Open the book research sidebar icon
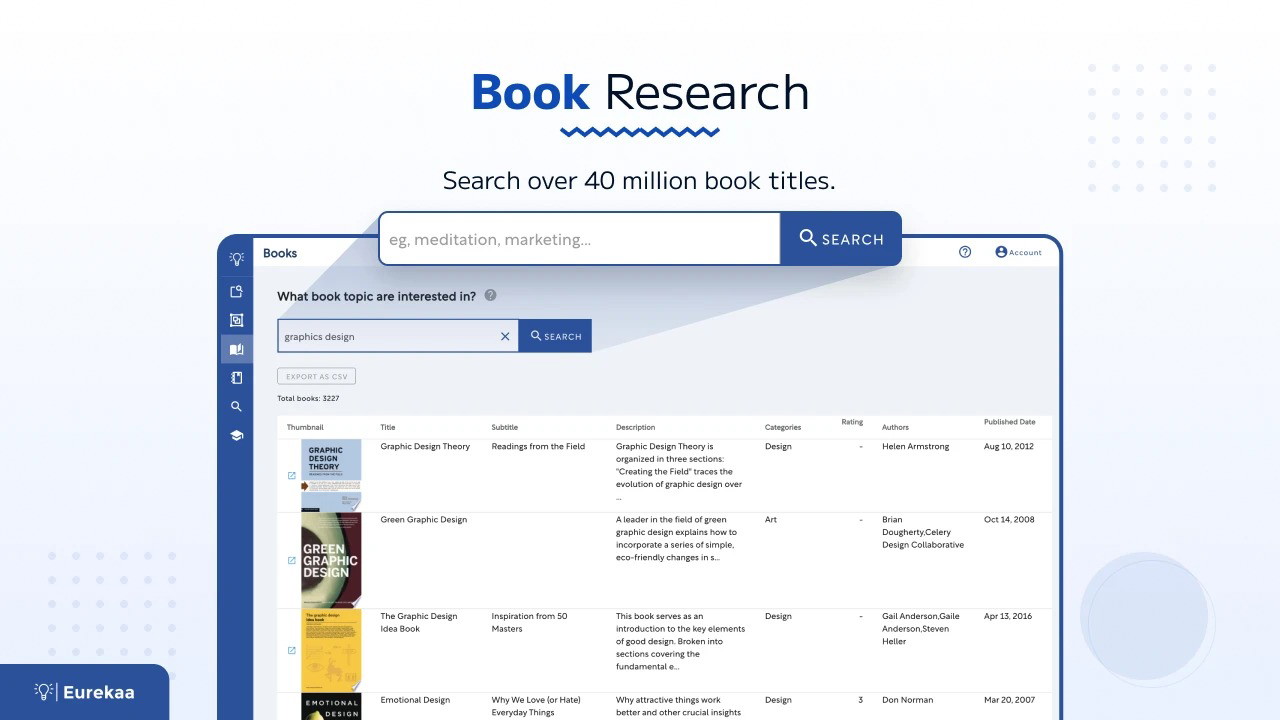The image size is (1280, 720). pyautogui.click(x=236, y=349)
